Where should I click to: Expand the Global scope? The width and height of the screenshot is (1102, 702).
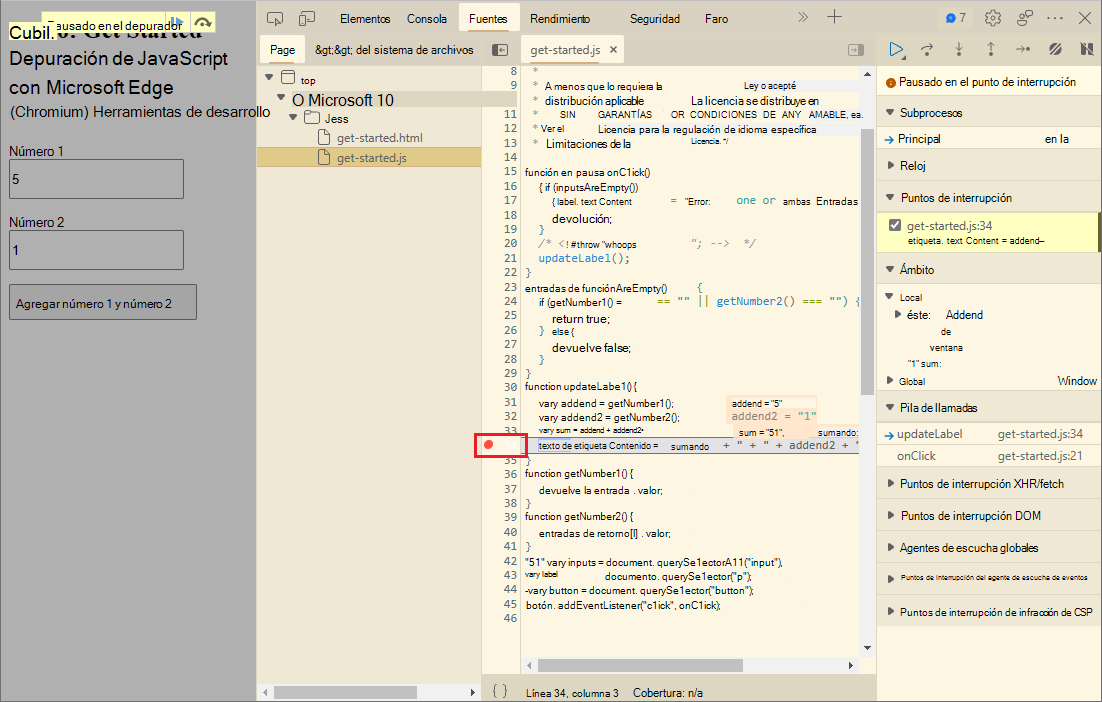tap(890, 381)
